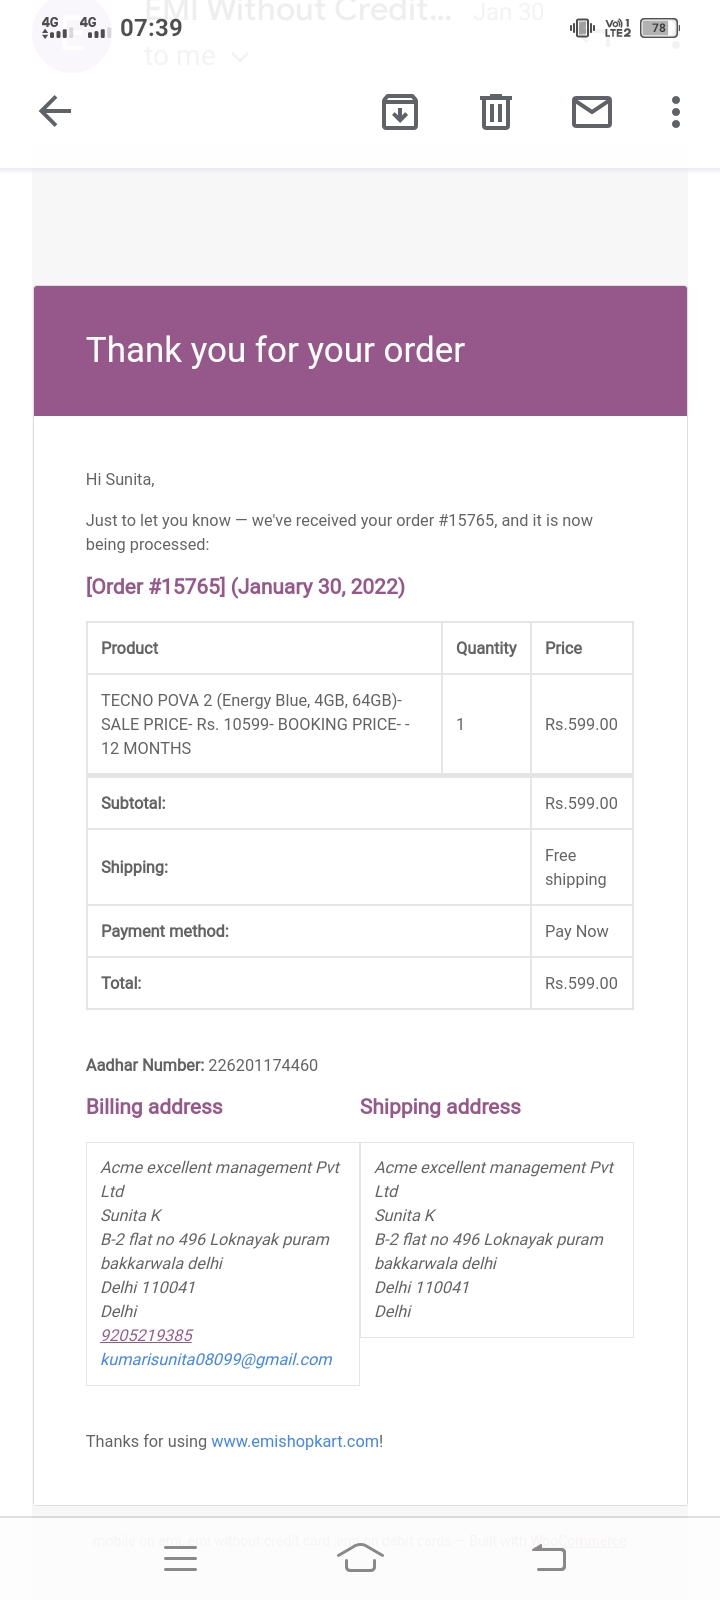Archive this email with the archive icon
Screen dimensions: 720x1600
point(400,112)
